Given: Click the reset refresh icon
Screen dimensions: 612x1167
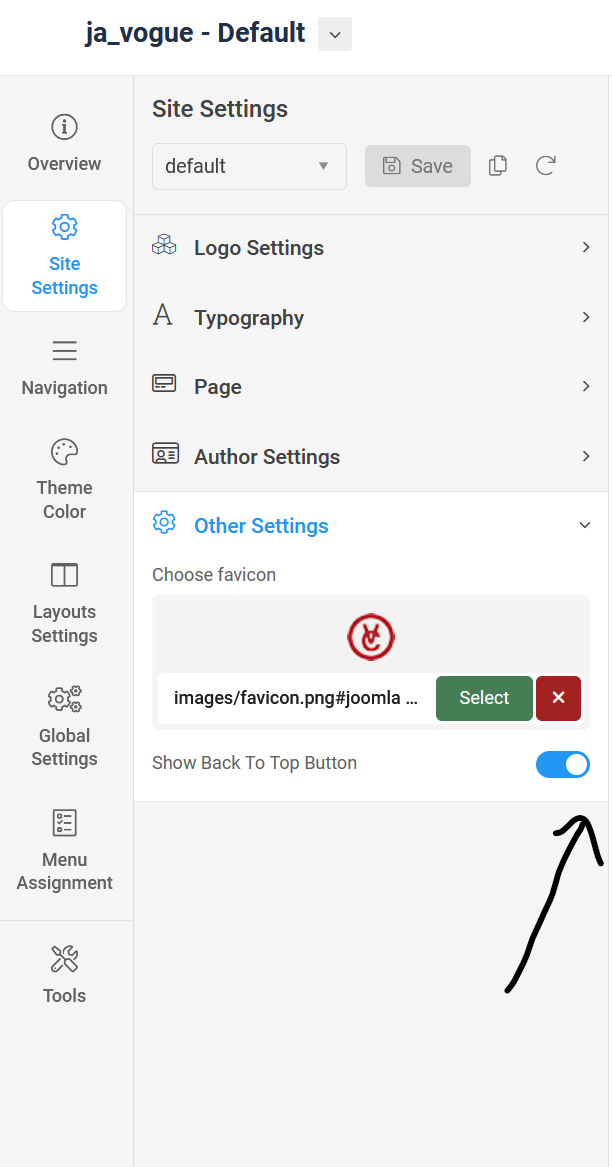Looking at the screenshot, I should pyautogui.click(x=545, y=166).
